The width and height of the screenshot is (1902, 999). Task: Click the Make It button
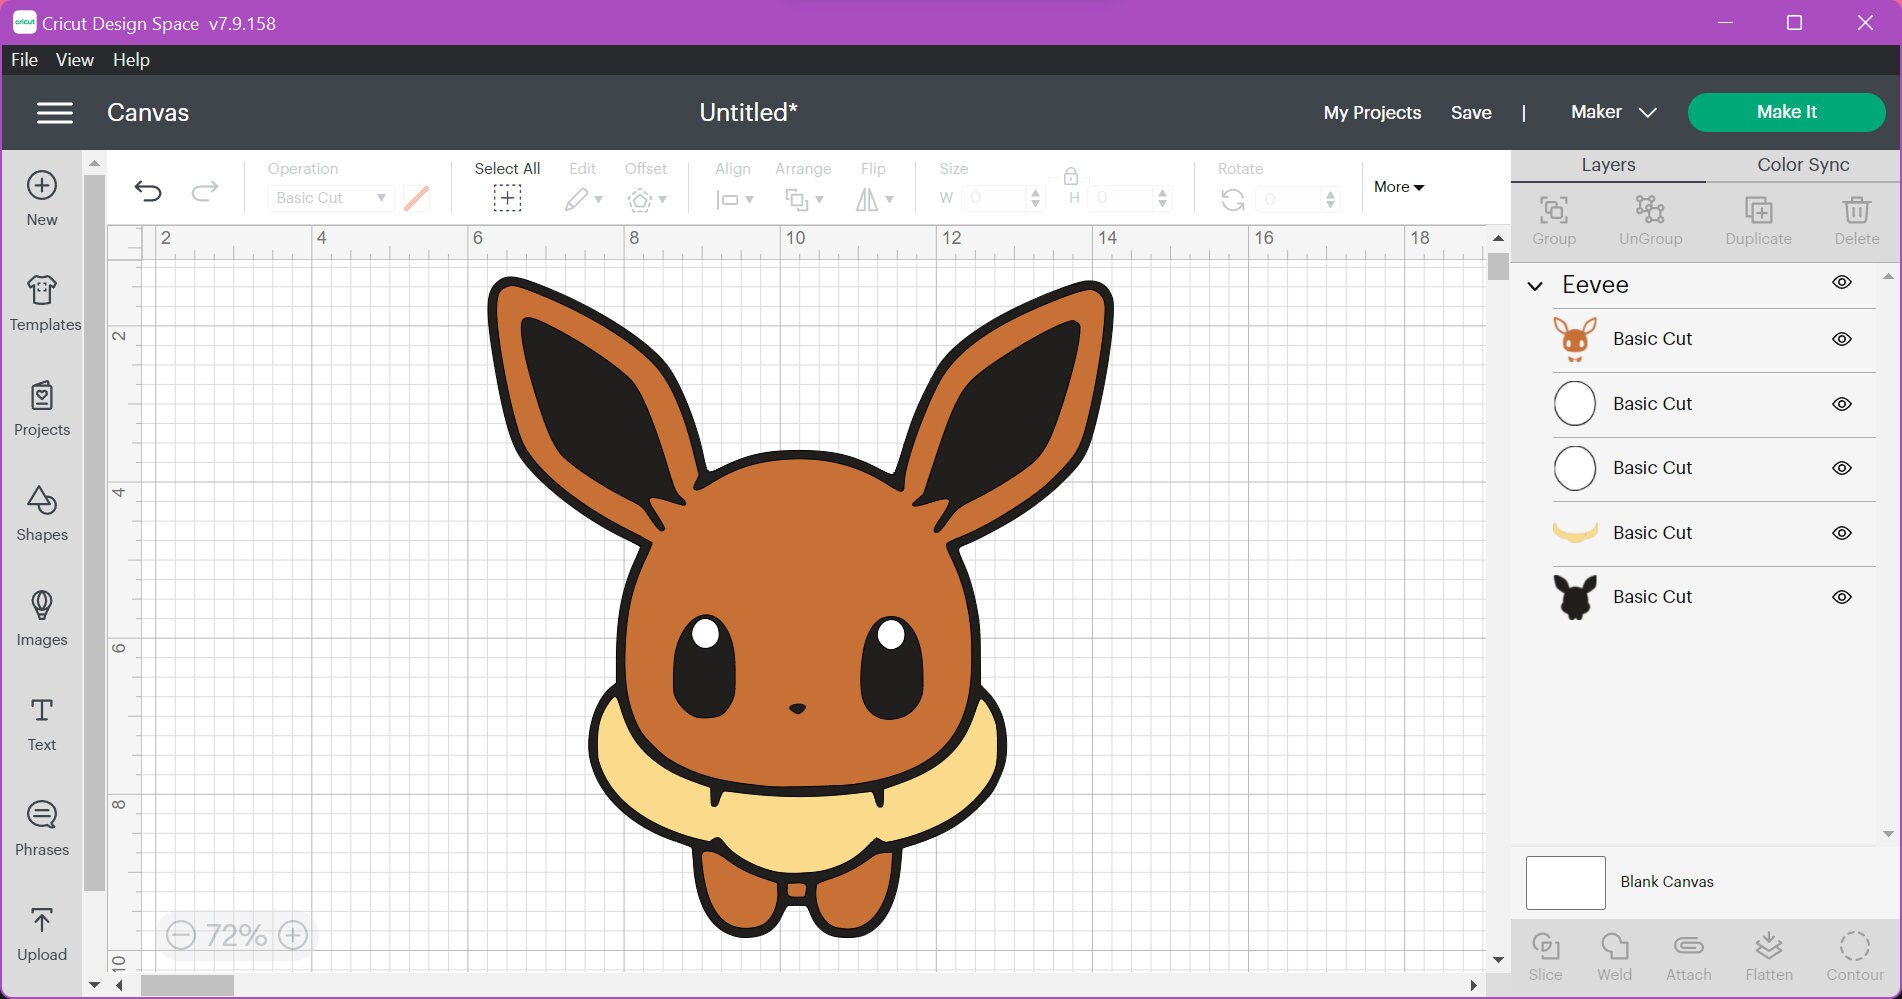[1786, 112]
